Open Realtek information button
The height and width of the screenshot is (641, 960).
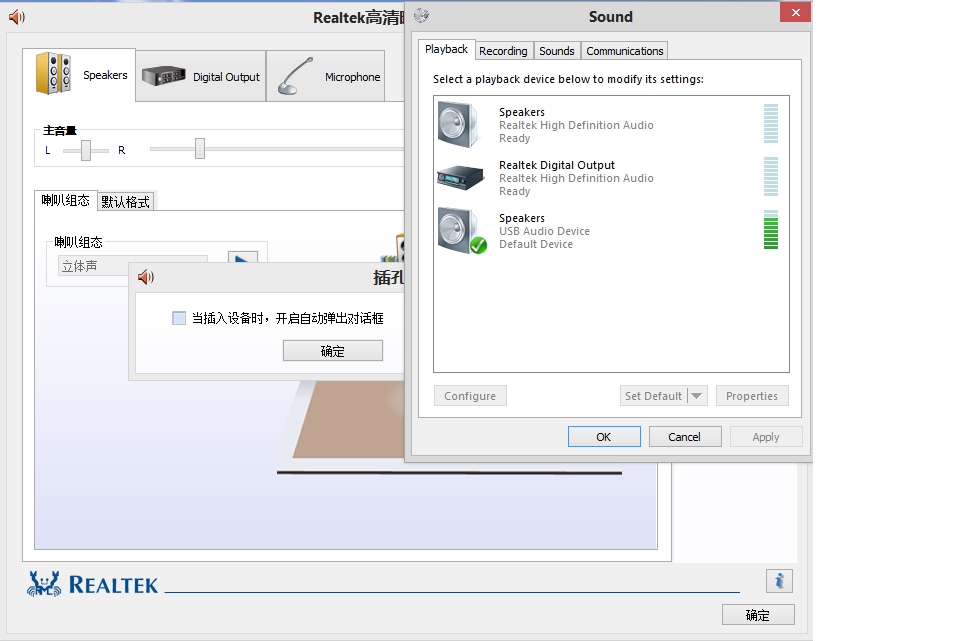[x=779, y=581]
